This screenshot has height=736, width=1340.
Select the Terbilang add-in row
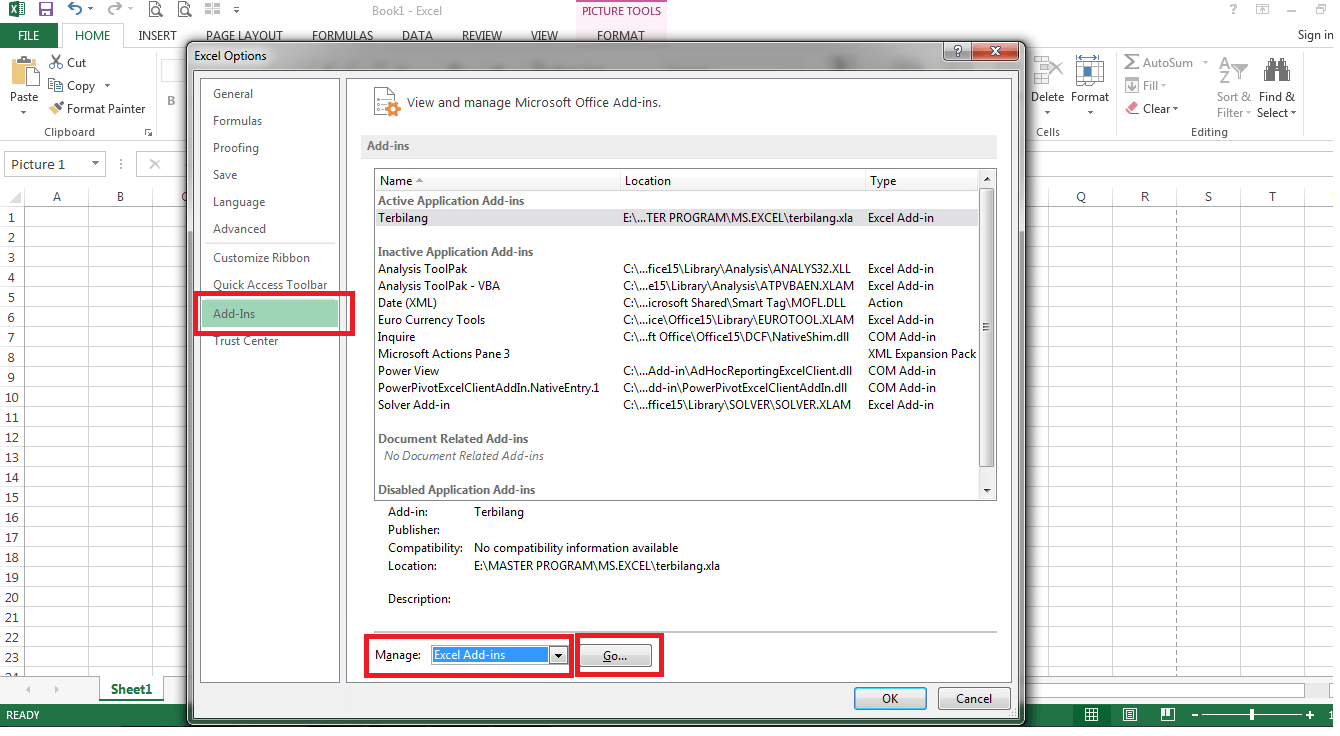(x=677, y=218)
